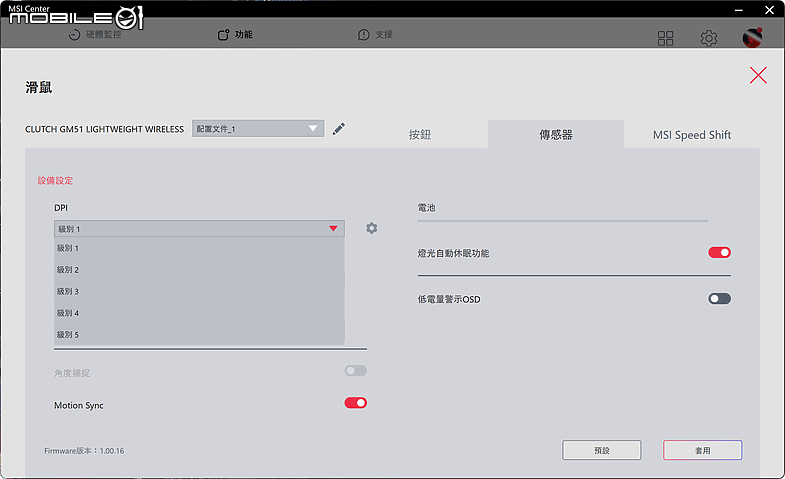Select 級別 1 in the list
Screen dimensions: 785x479
tap(199, 248)
